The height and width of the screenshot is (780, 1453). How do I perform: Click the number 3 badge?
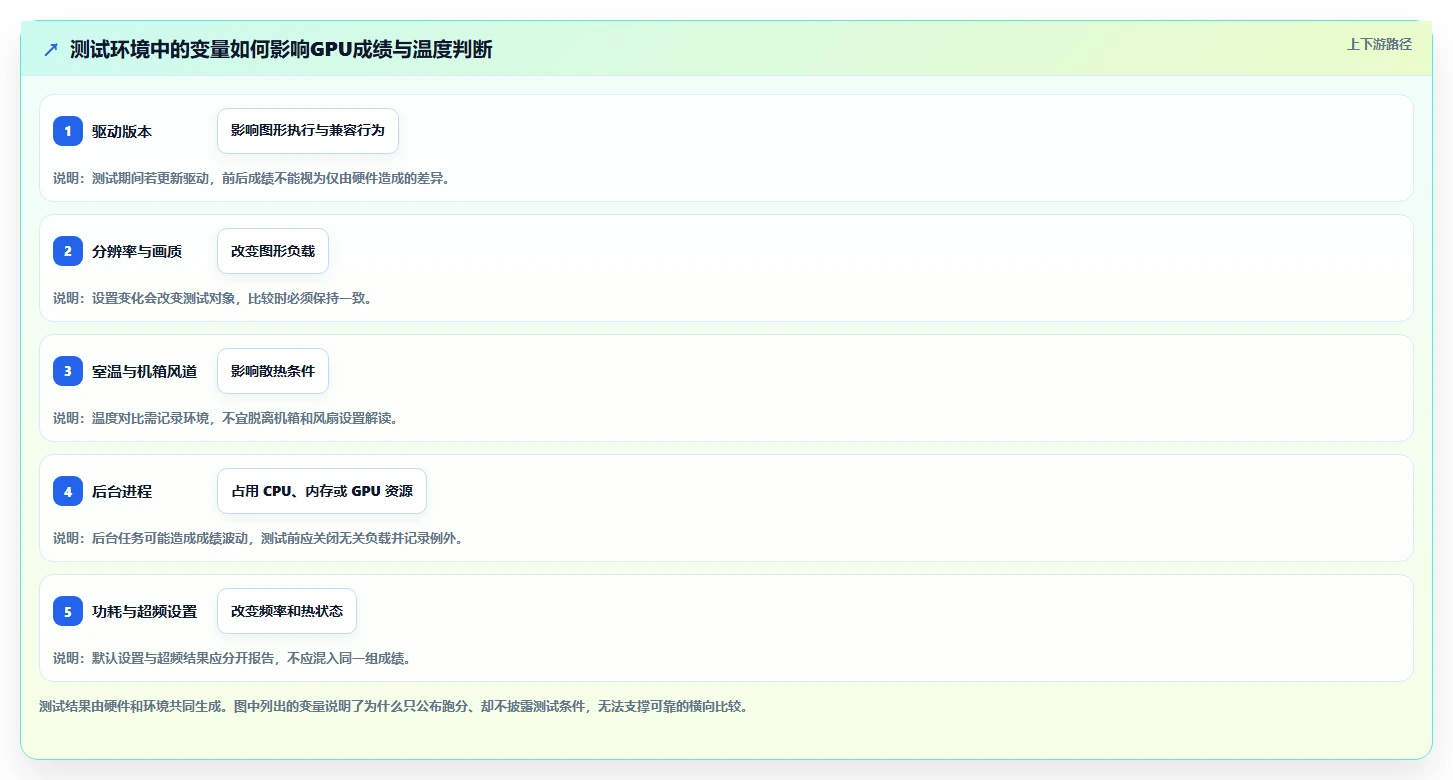click(68, 371)
